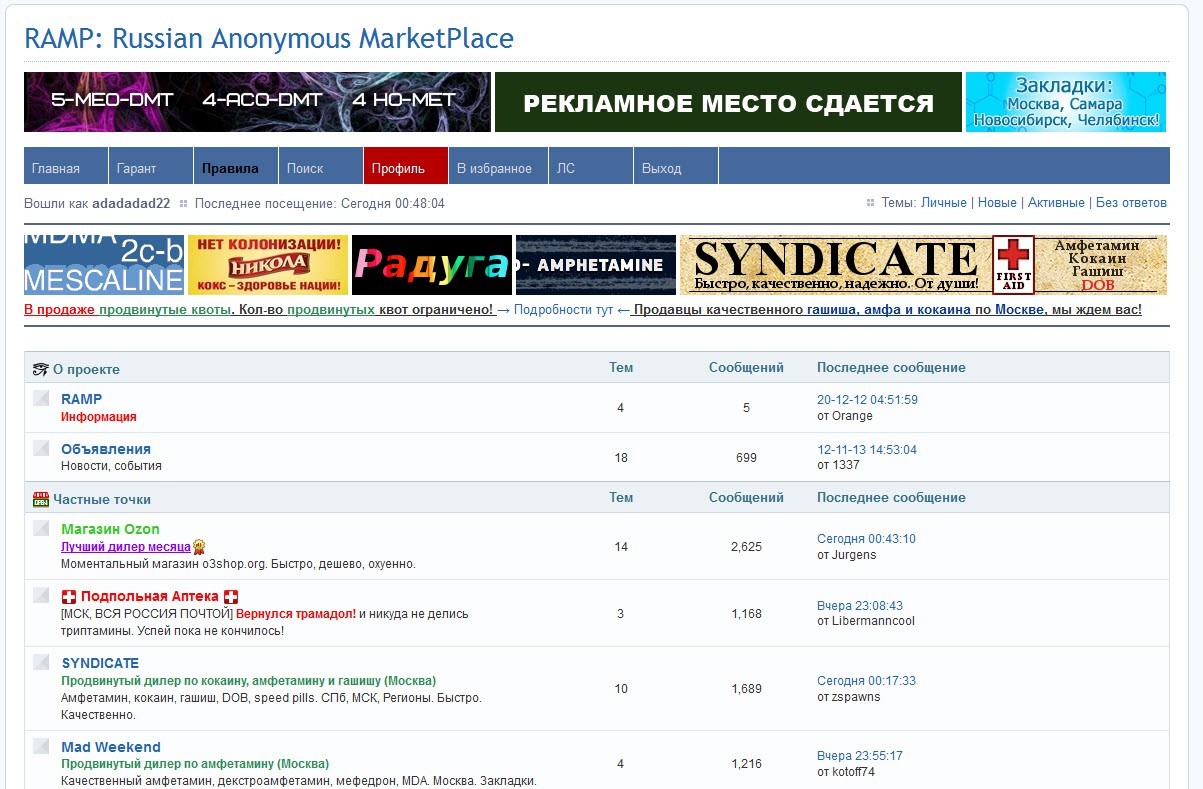Click the calendar icon beside Частные точки

(x=41, y=499)
